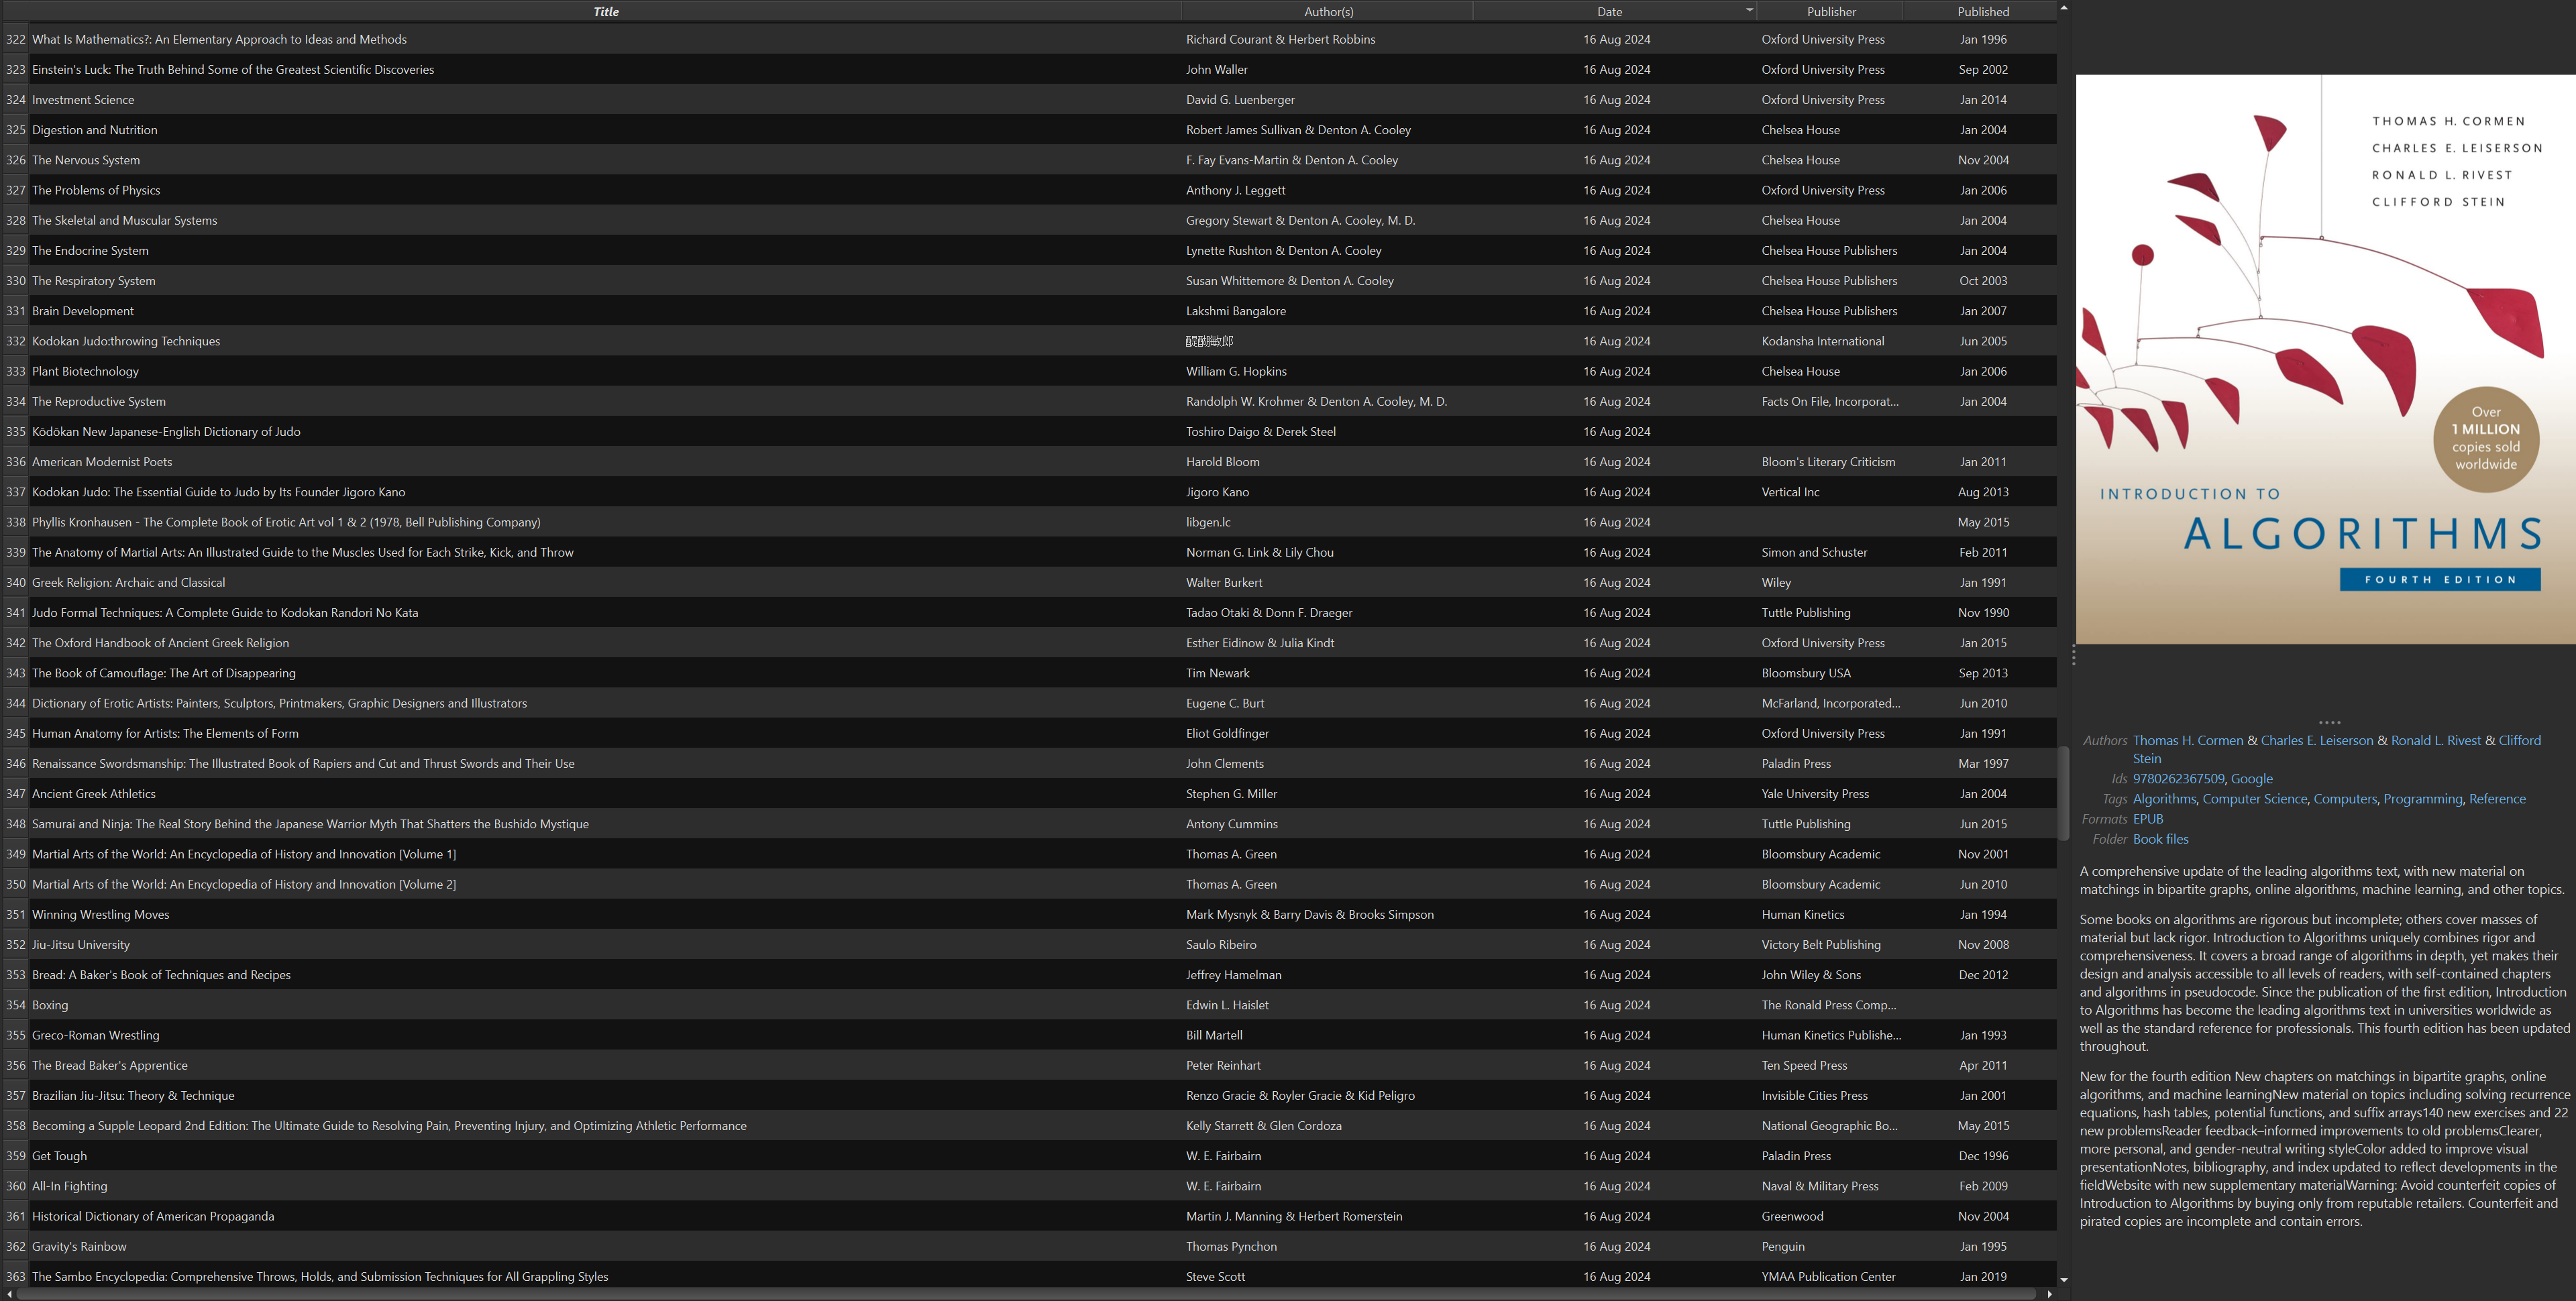
Task: Select the Gravity's Rainbow book row
Action: pyautogui.click(x=1029, y=1247)
